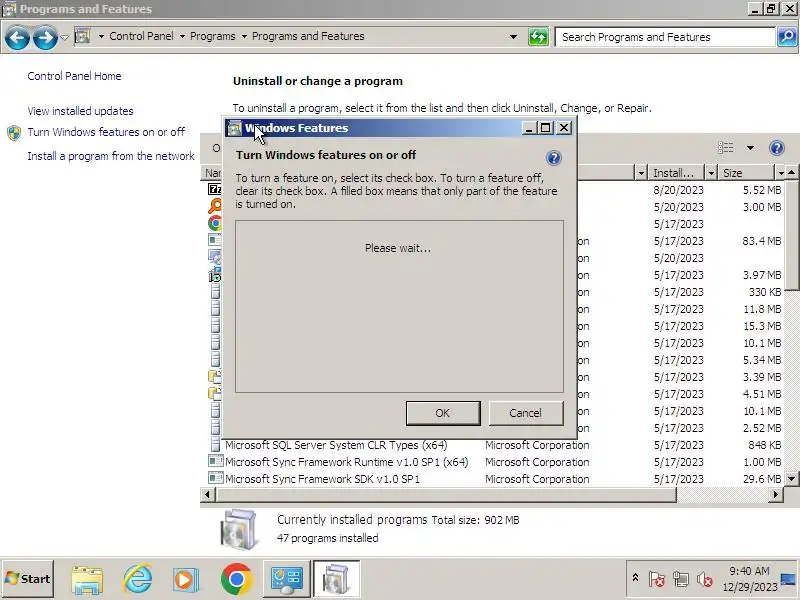The height and width of the screenshot is (600, 800).
Task: Click the horizontal scrollbar left arrow
Action: click(x=207, y=494)
